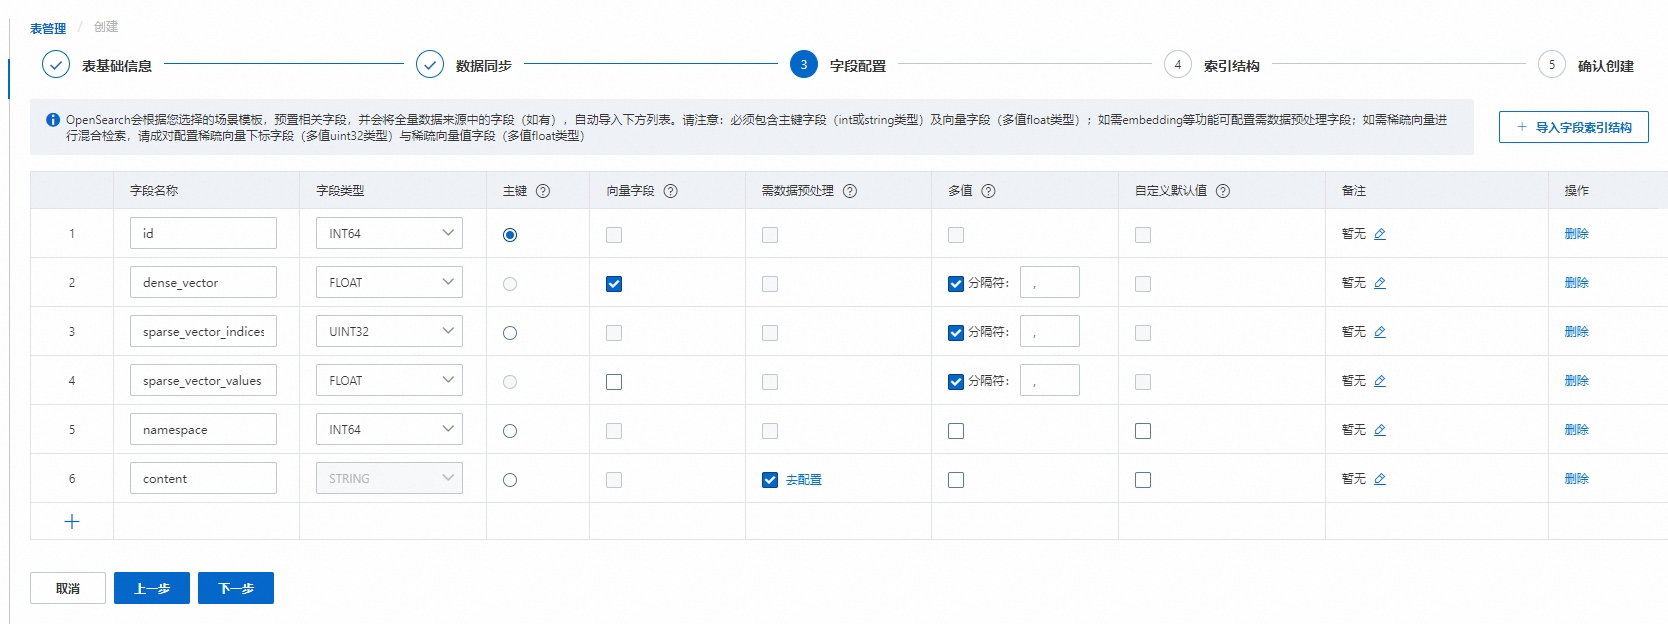Viewport: 1668px width, 624px height.
Task: Delete the sparse_vector_indices field row
Action: (x=1577, y=331)
